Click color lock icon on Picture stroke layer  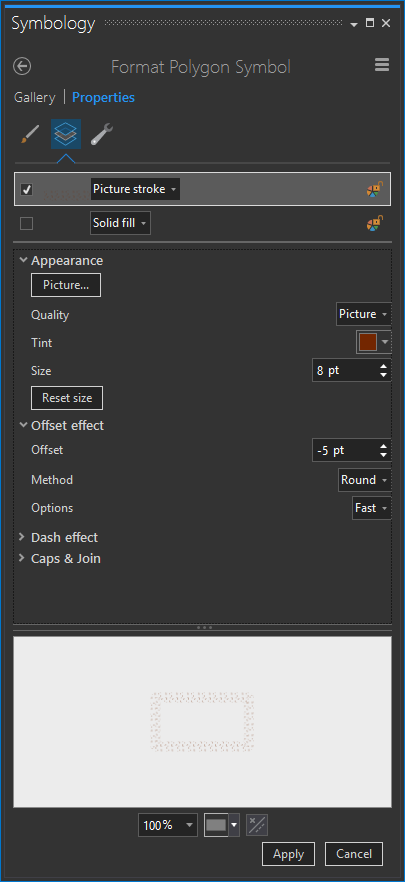(x=375, y=190)
